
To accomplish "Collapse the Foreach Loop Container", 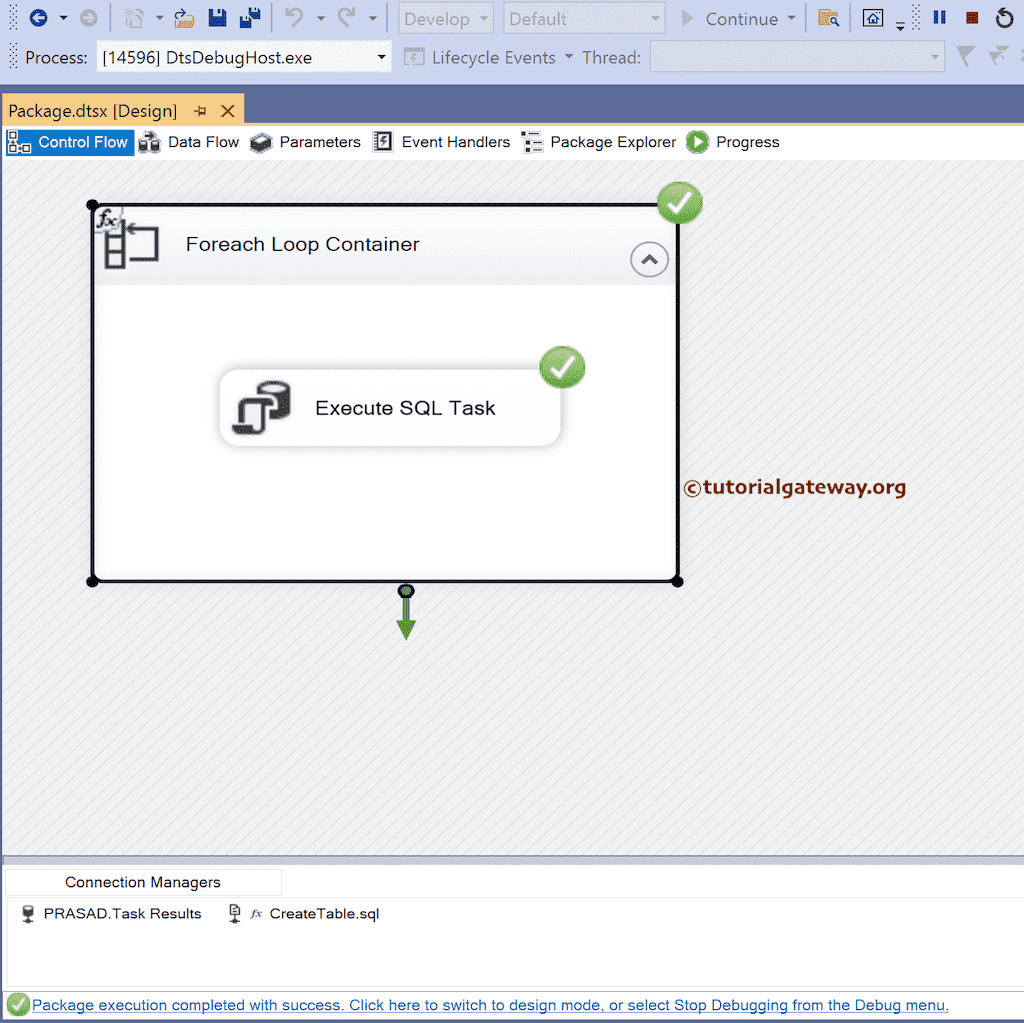I will 649,259.
